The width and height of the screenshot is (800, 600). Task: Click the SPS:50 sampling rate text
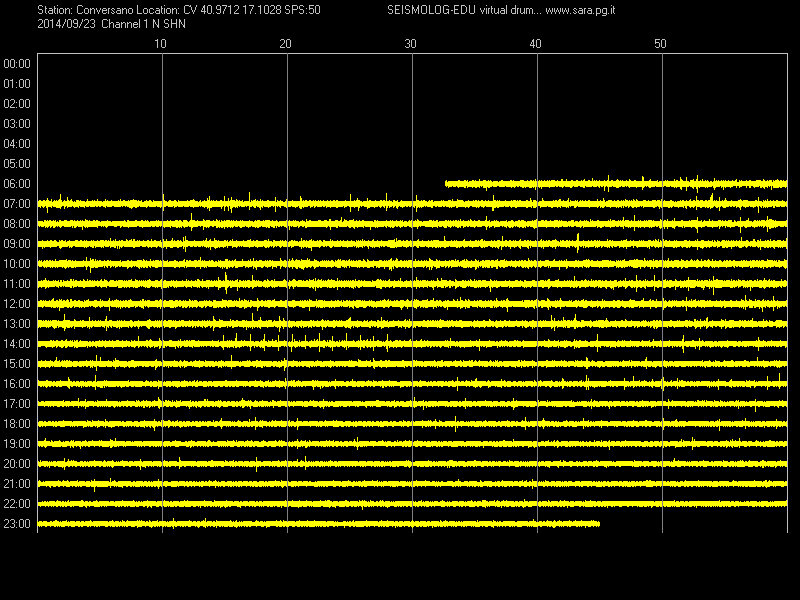click(303, 10)
